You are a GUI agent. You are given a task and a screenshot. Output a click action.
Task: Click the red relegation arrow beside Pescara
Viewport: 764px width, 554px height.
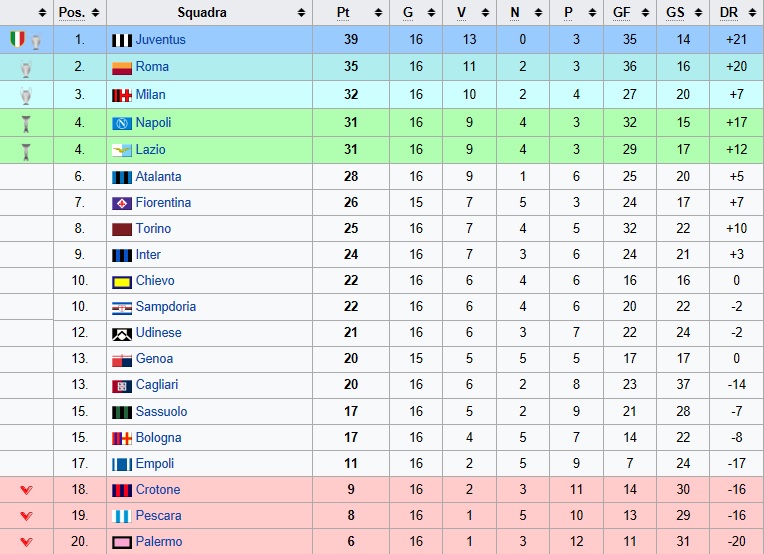point(26,516)
